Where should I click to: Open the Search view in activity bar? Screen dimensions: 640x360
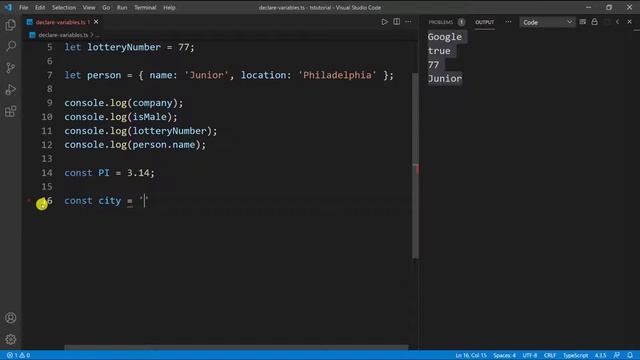(11, 46)
